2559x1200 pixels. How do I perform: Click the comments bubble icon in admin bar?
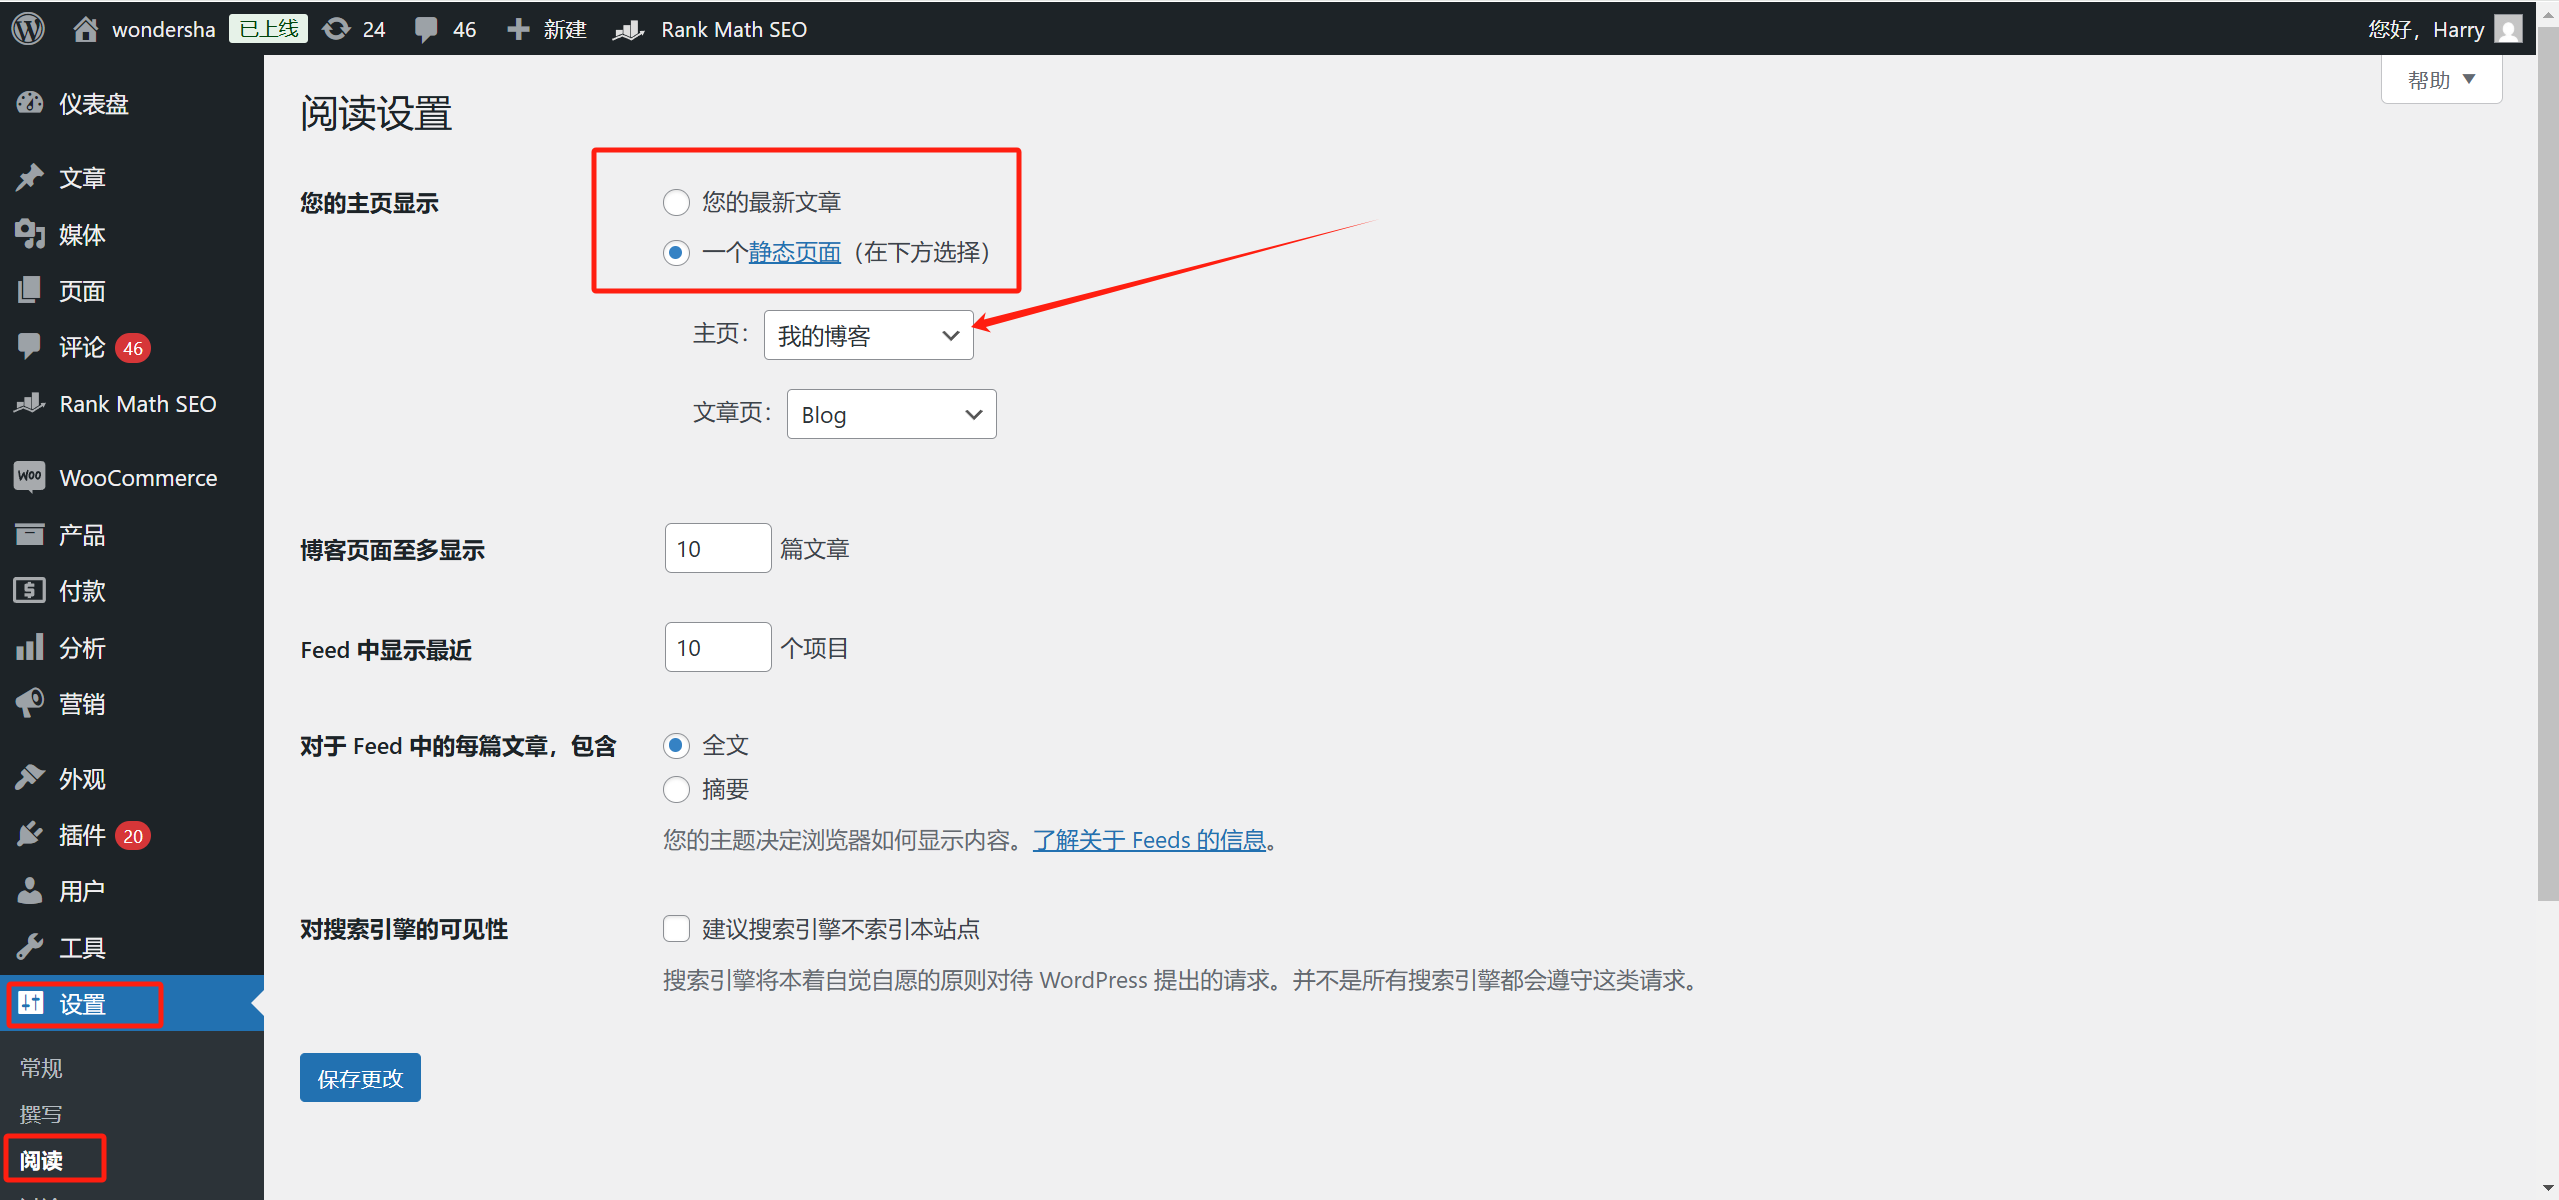(426, 28)
